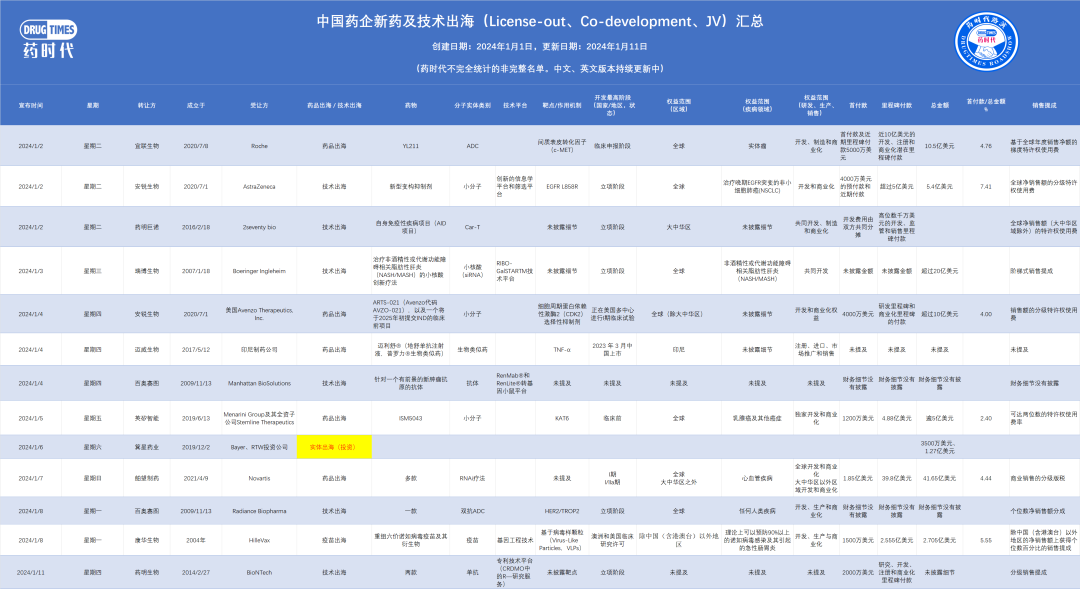Screen dimensions: 1080x589
Task: Select the RNAi疗法 cell
Action: [472, 478]
